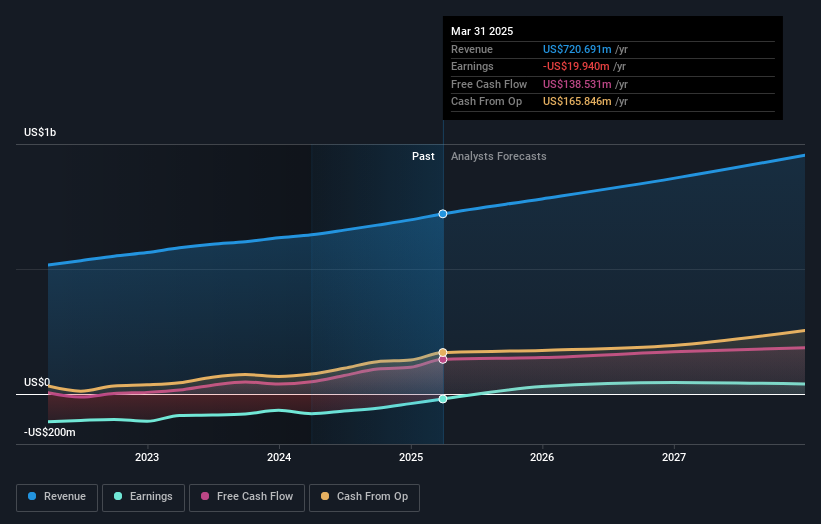Click the 2027 x-axis label

click(674, 457)
